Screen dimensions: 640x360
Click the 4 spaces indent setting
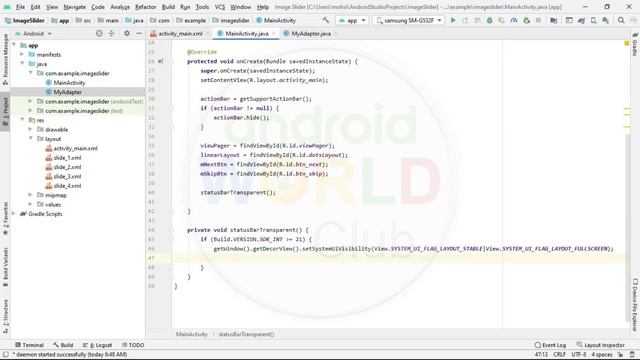pyautogui.click(x=602, y=354)
